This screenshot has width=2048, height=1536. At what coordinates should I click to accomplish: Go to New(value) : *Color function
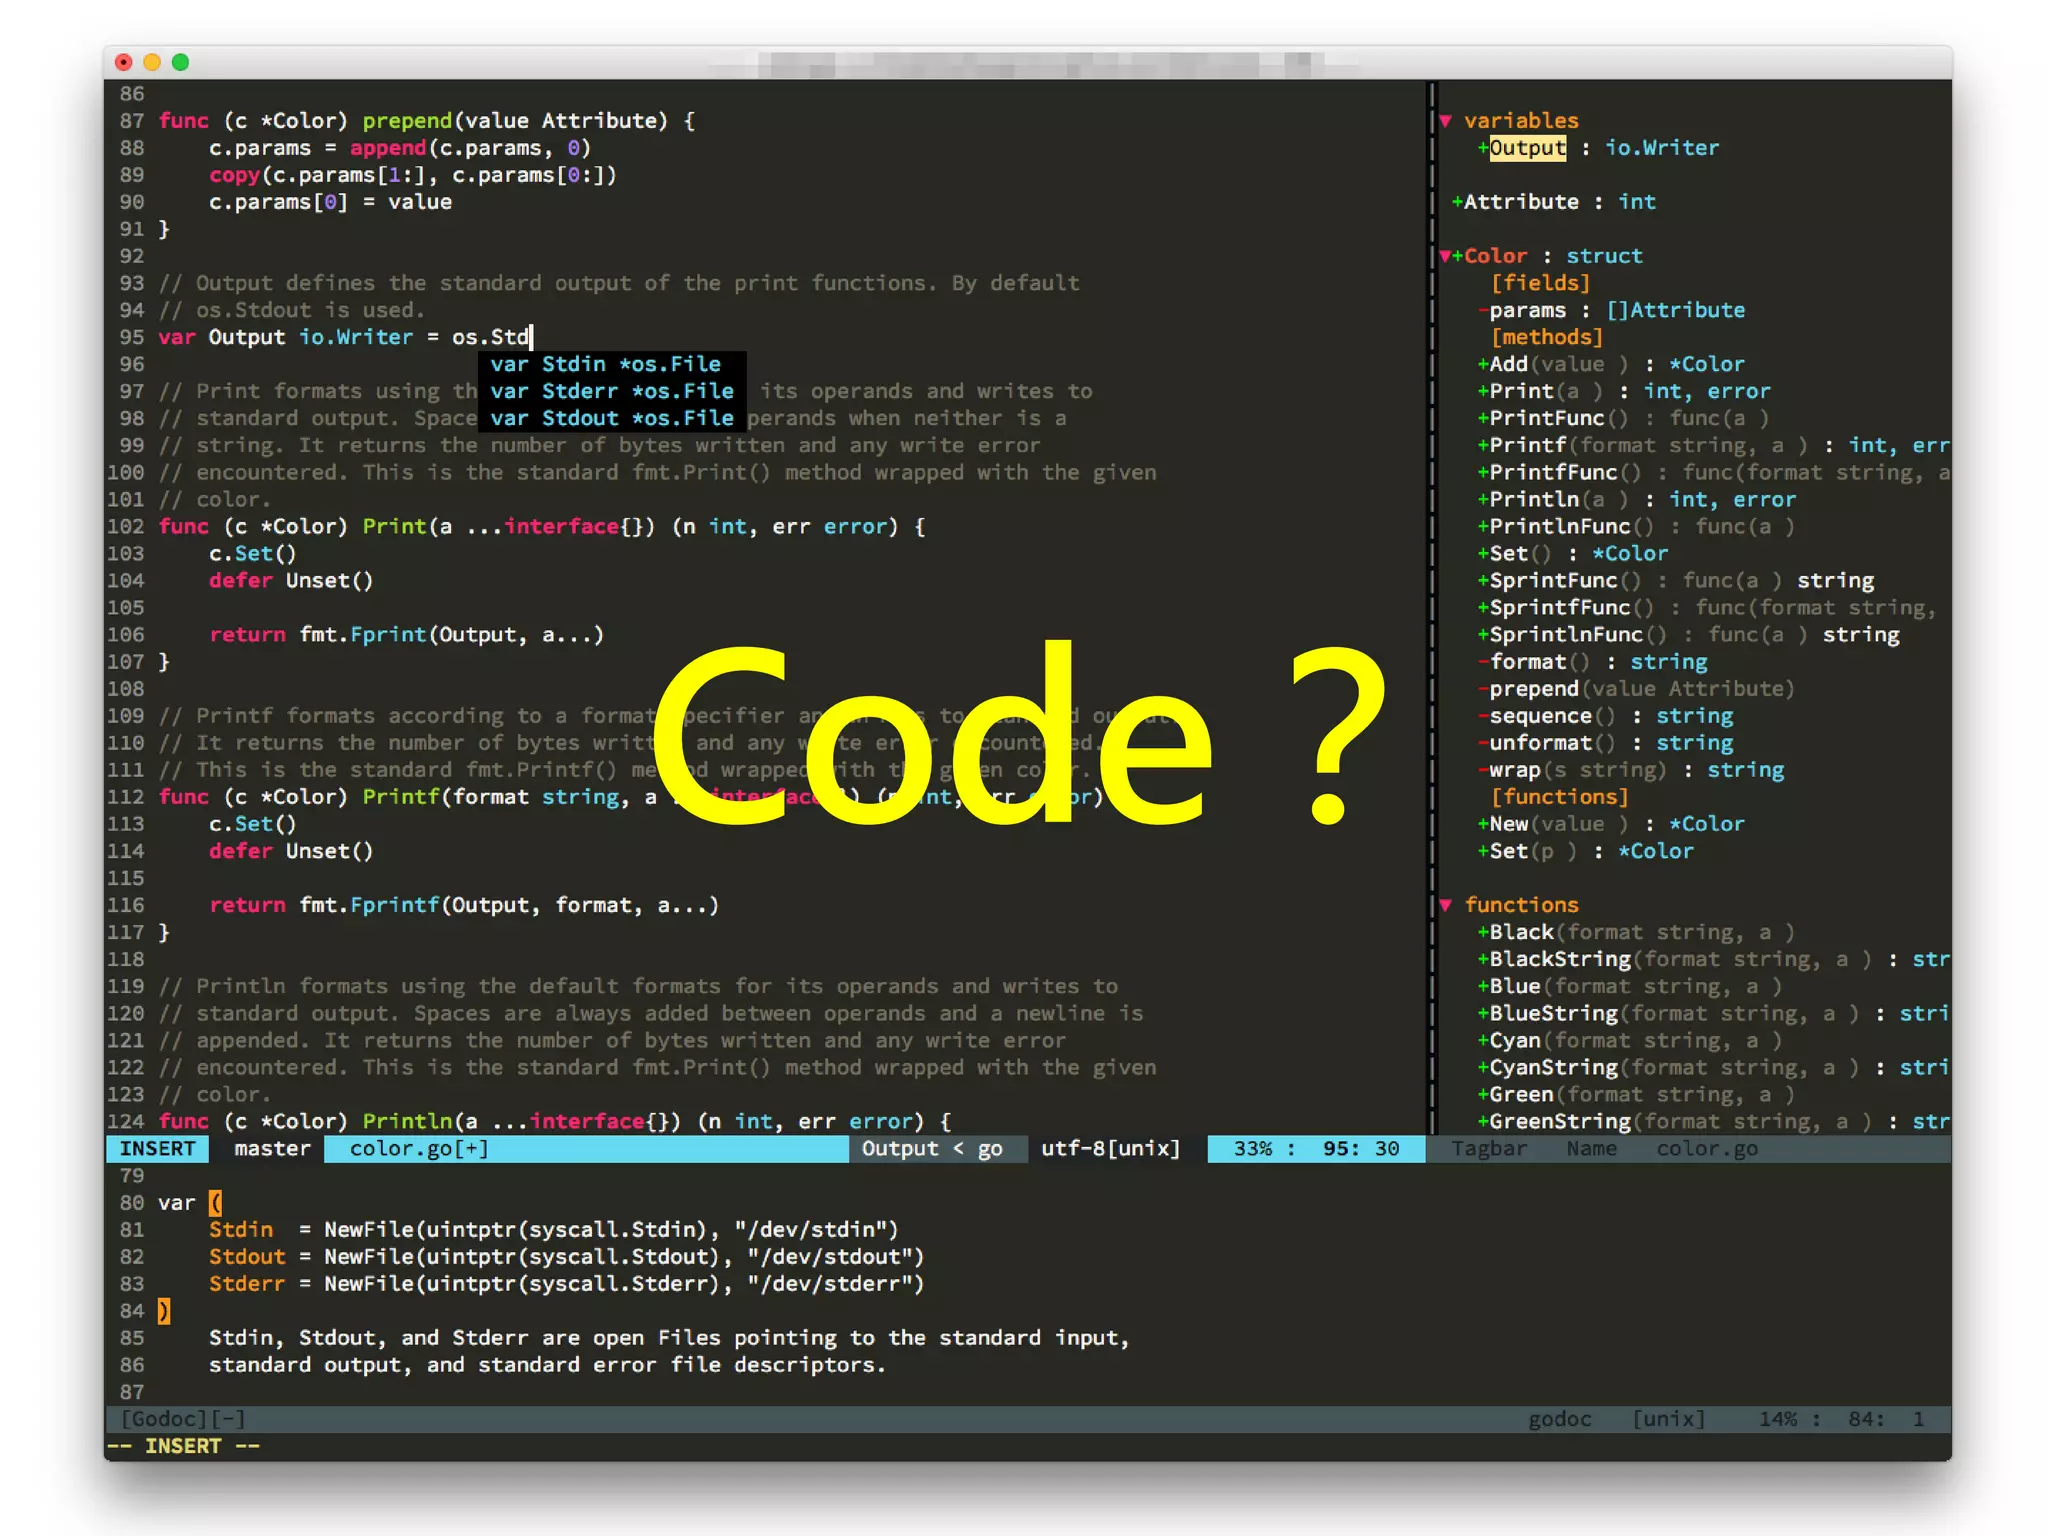pos(1611,823)
